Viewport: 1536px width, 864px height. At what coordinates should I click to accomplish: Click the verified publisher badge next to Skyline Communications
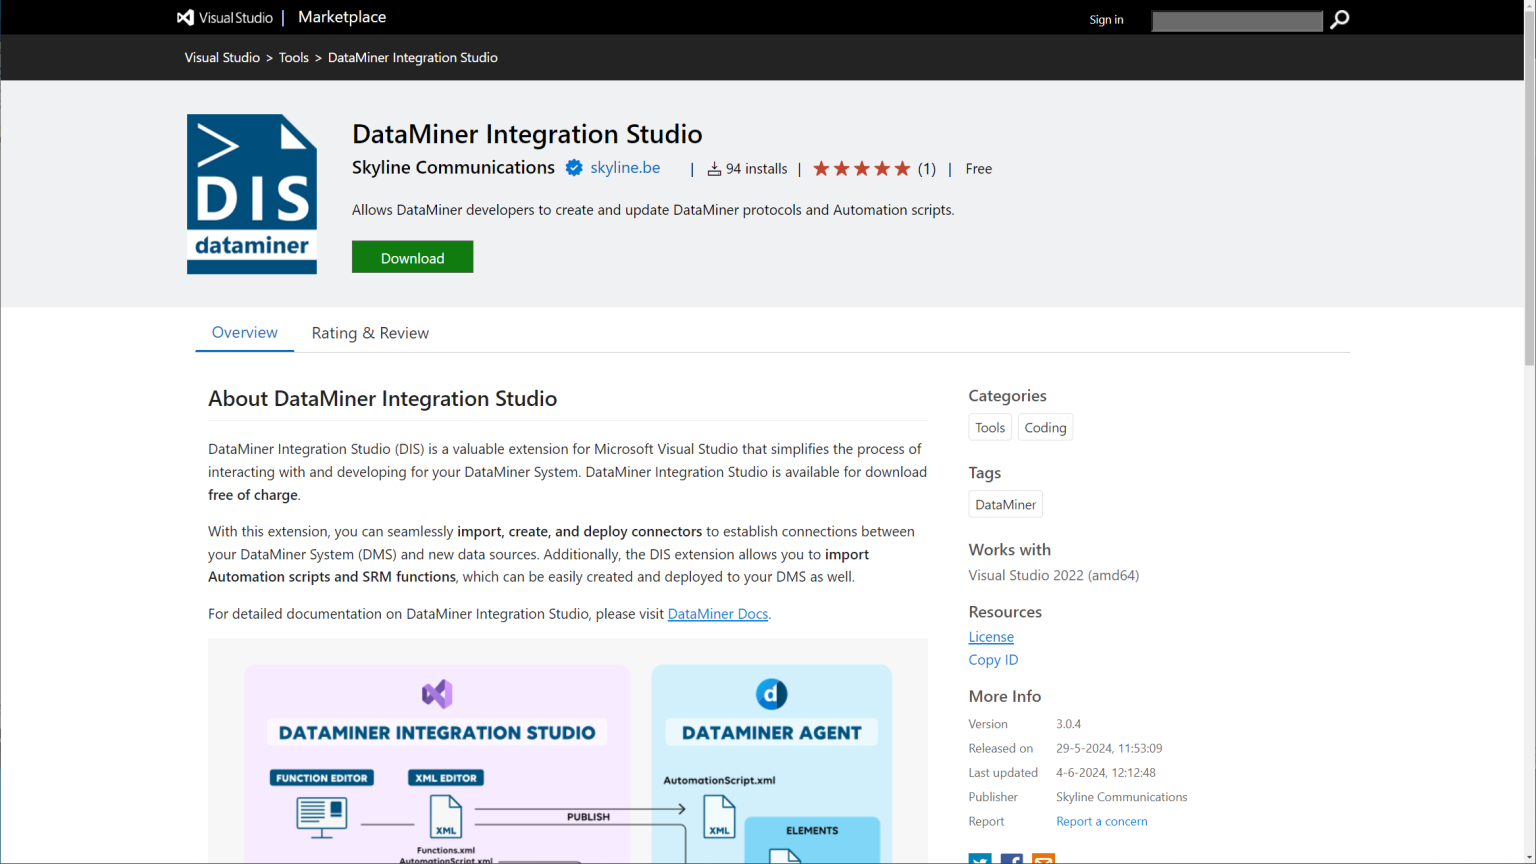573,168
